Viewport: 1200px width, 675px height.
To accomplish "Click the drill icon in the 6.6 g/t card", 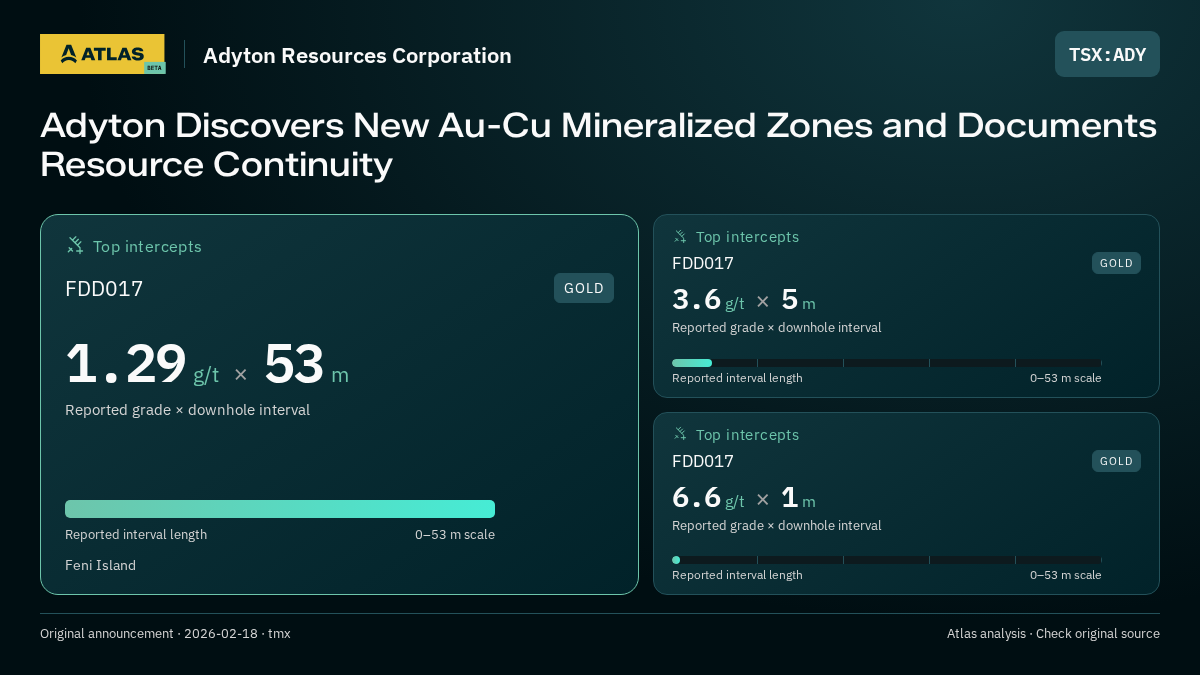I will [x=680, y=434].
